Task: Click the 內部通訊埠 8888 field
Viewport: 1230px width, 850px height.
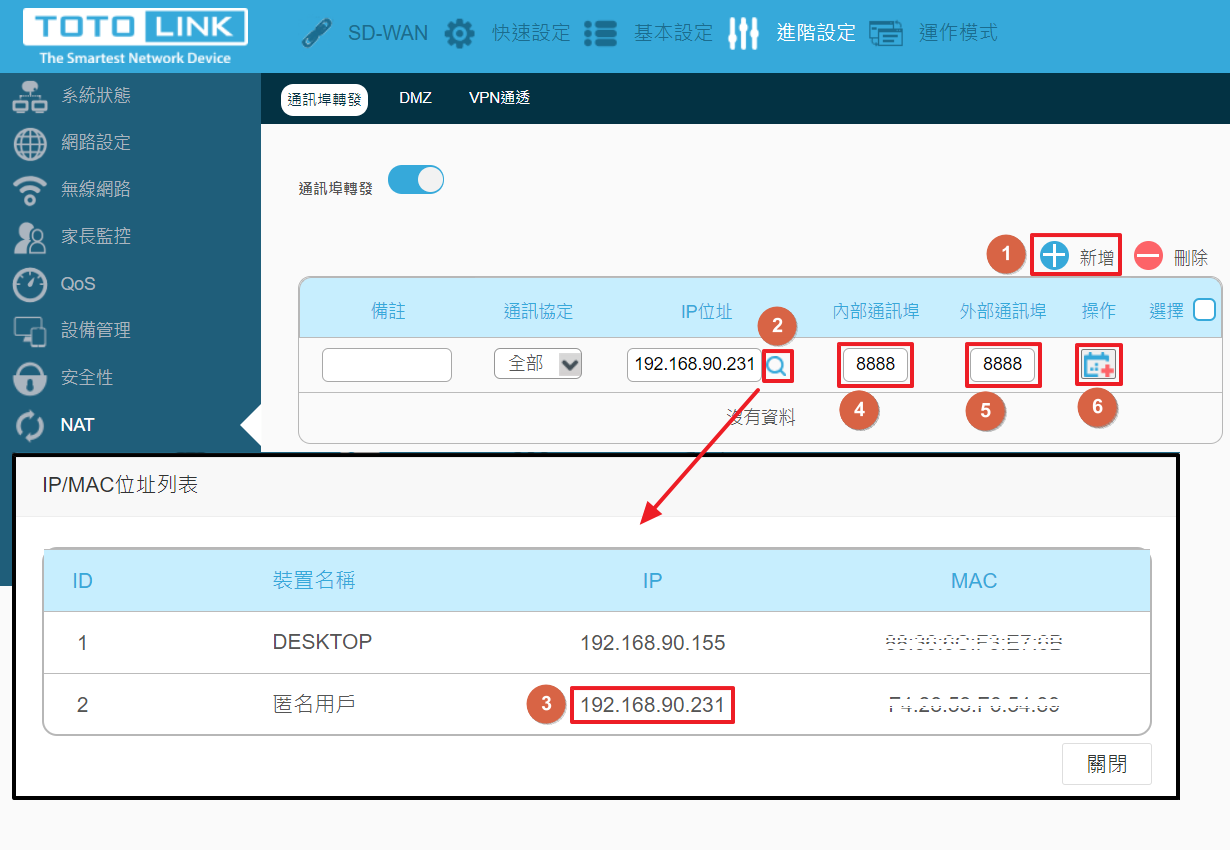Action: tap(876, 365)
